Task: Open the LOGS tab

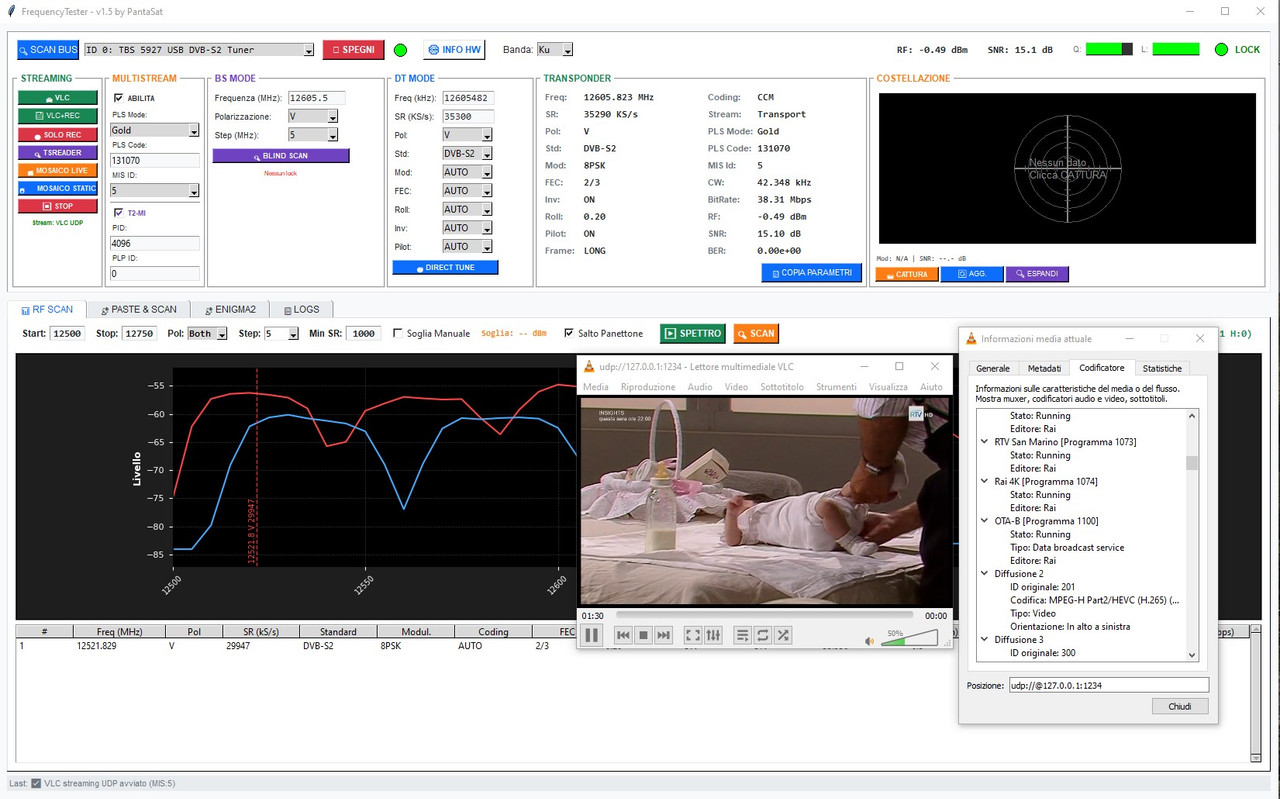Action: [x=301, y=309]
